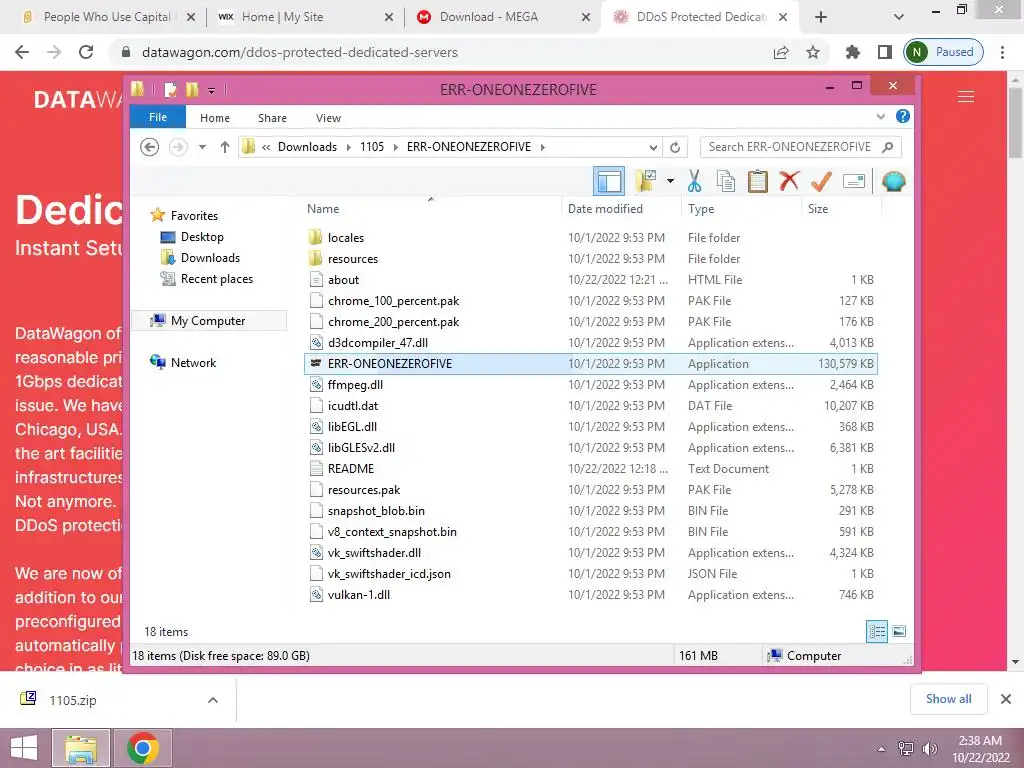Sort by the Name column header
The image size is (1024, 768).
coord(323,209)
